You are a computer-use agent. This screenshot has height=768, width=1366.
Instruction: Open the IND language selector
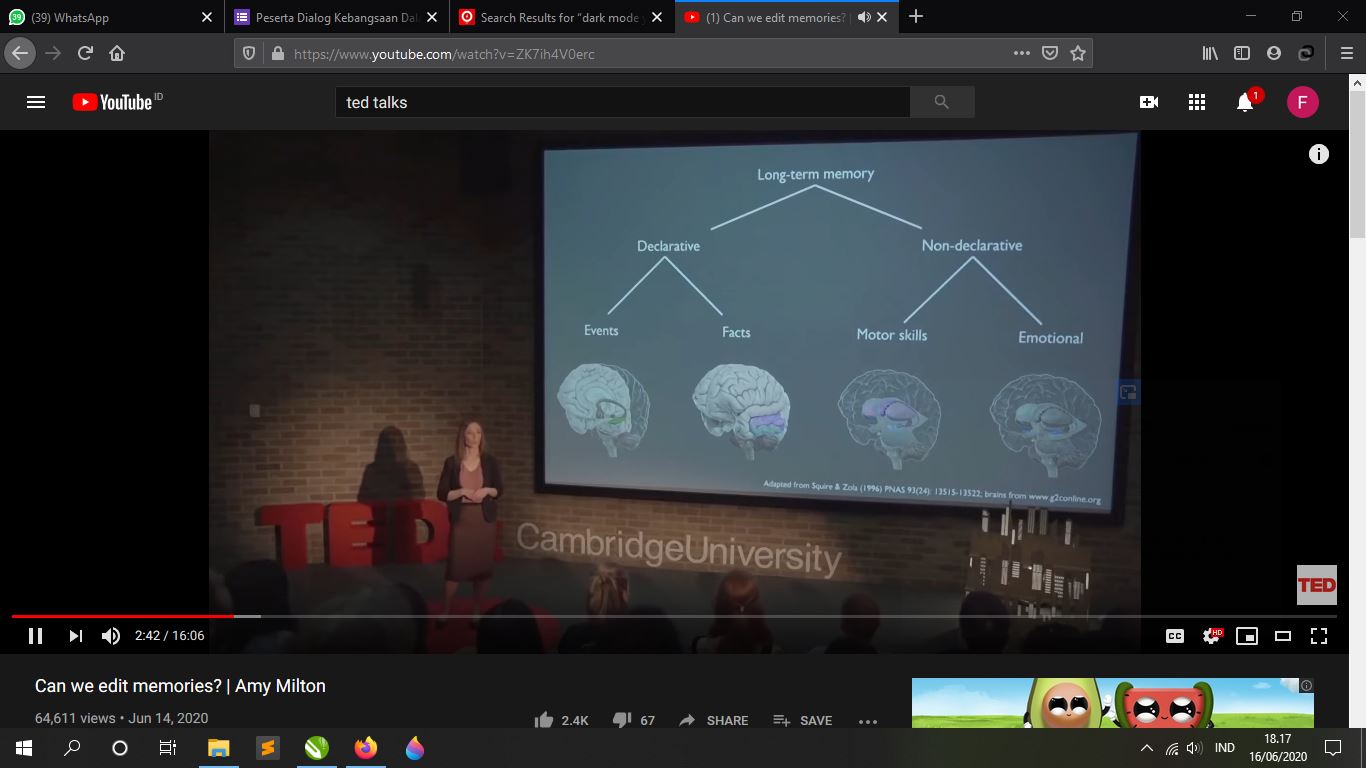[x=1224, y=748]
